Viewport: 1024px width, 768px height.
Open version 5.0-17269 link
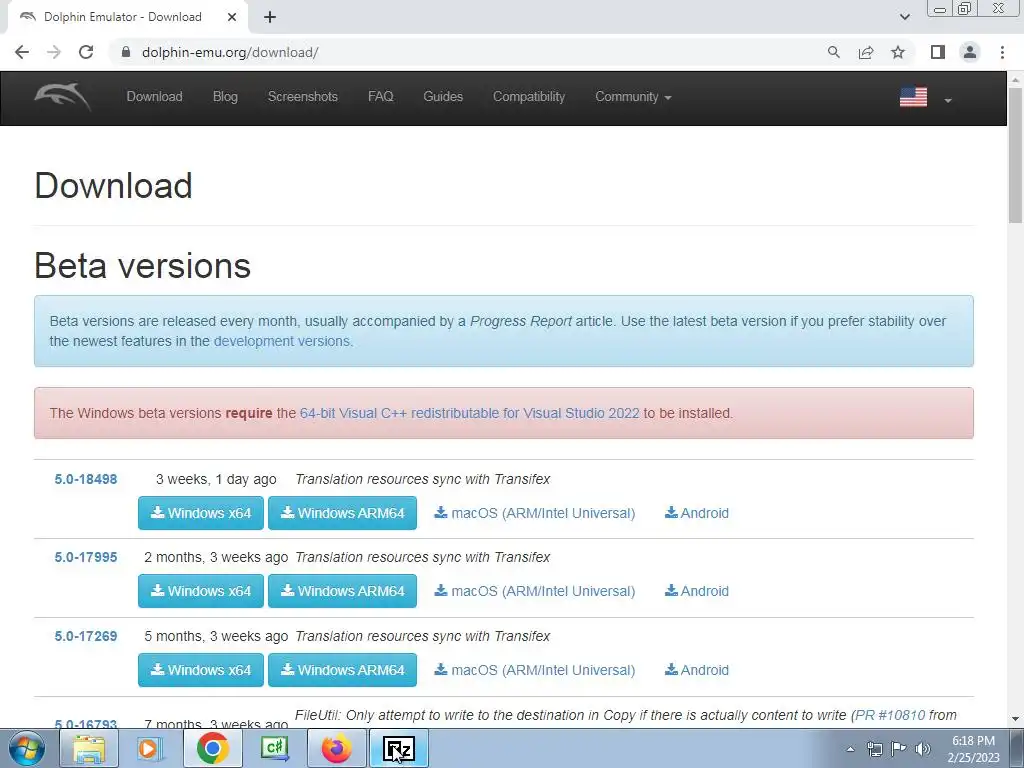[86, 637]
